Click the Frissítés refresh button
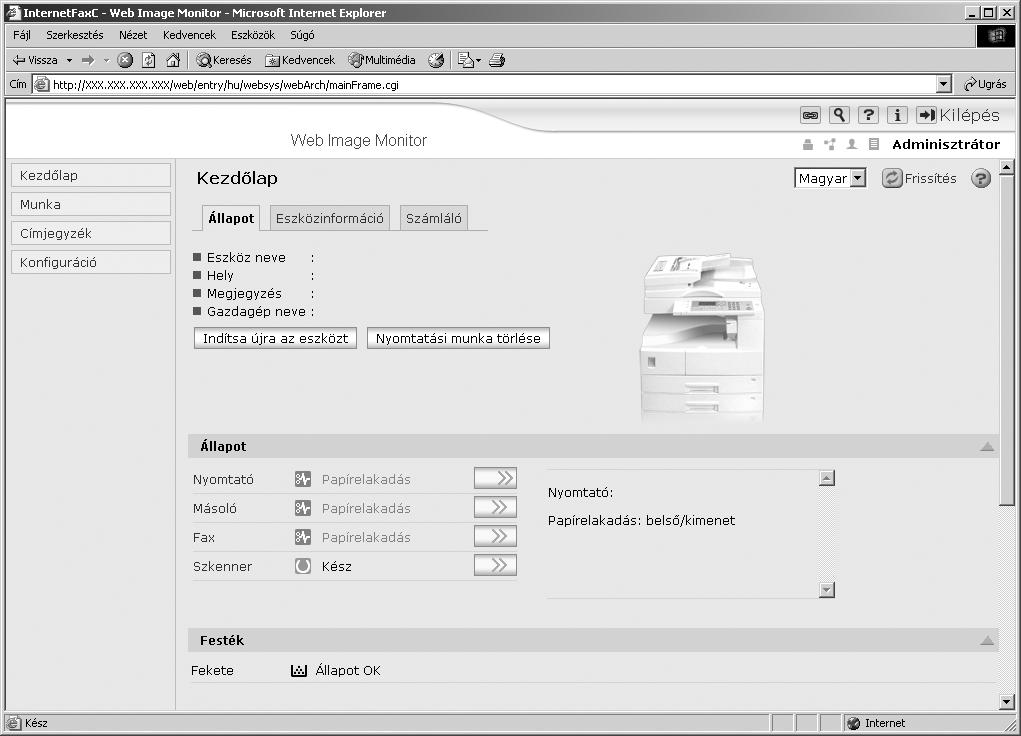The height and width of the screenshot is (736, 1021). [x=919, y=178]
